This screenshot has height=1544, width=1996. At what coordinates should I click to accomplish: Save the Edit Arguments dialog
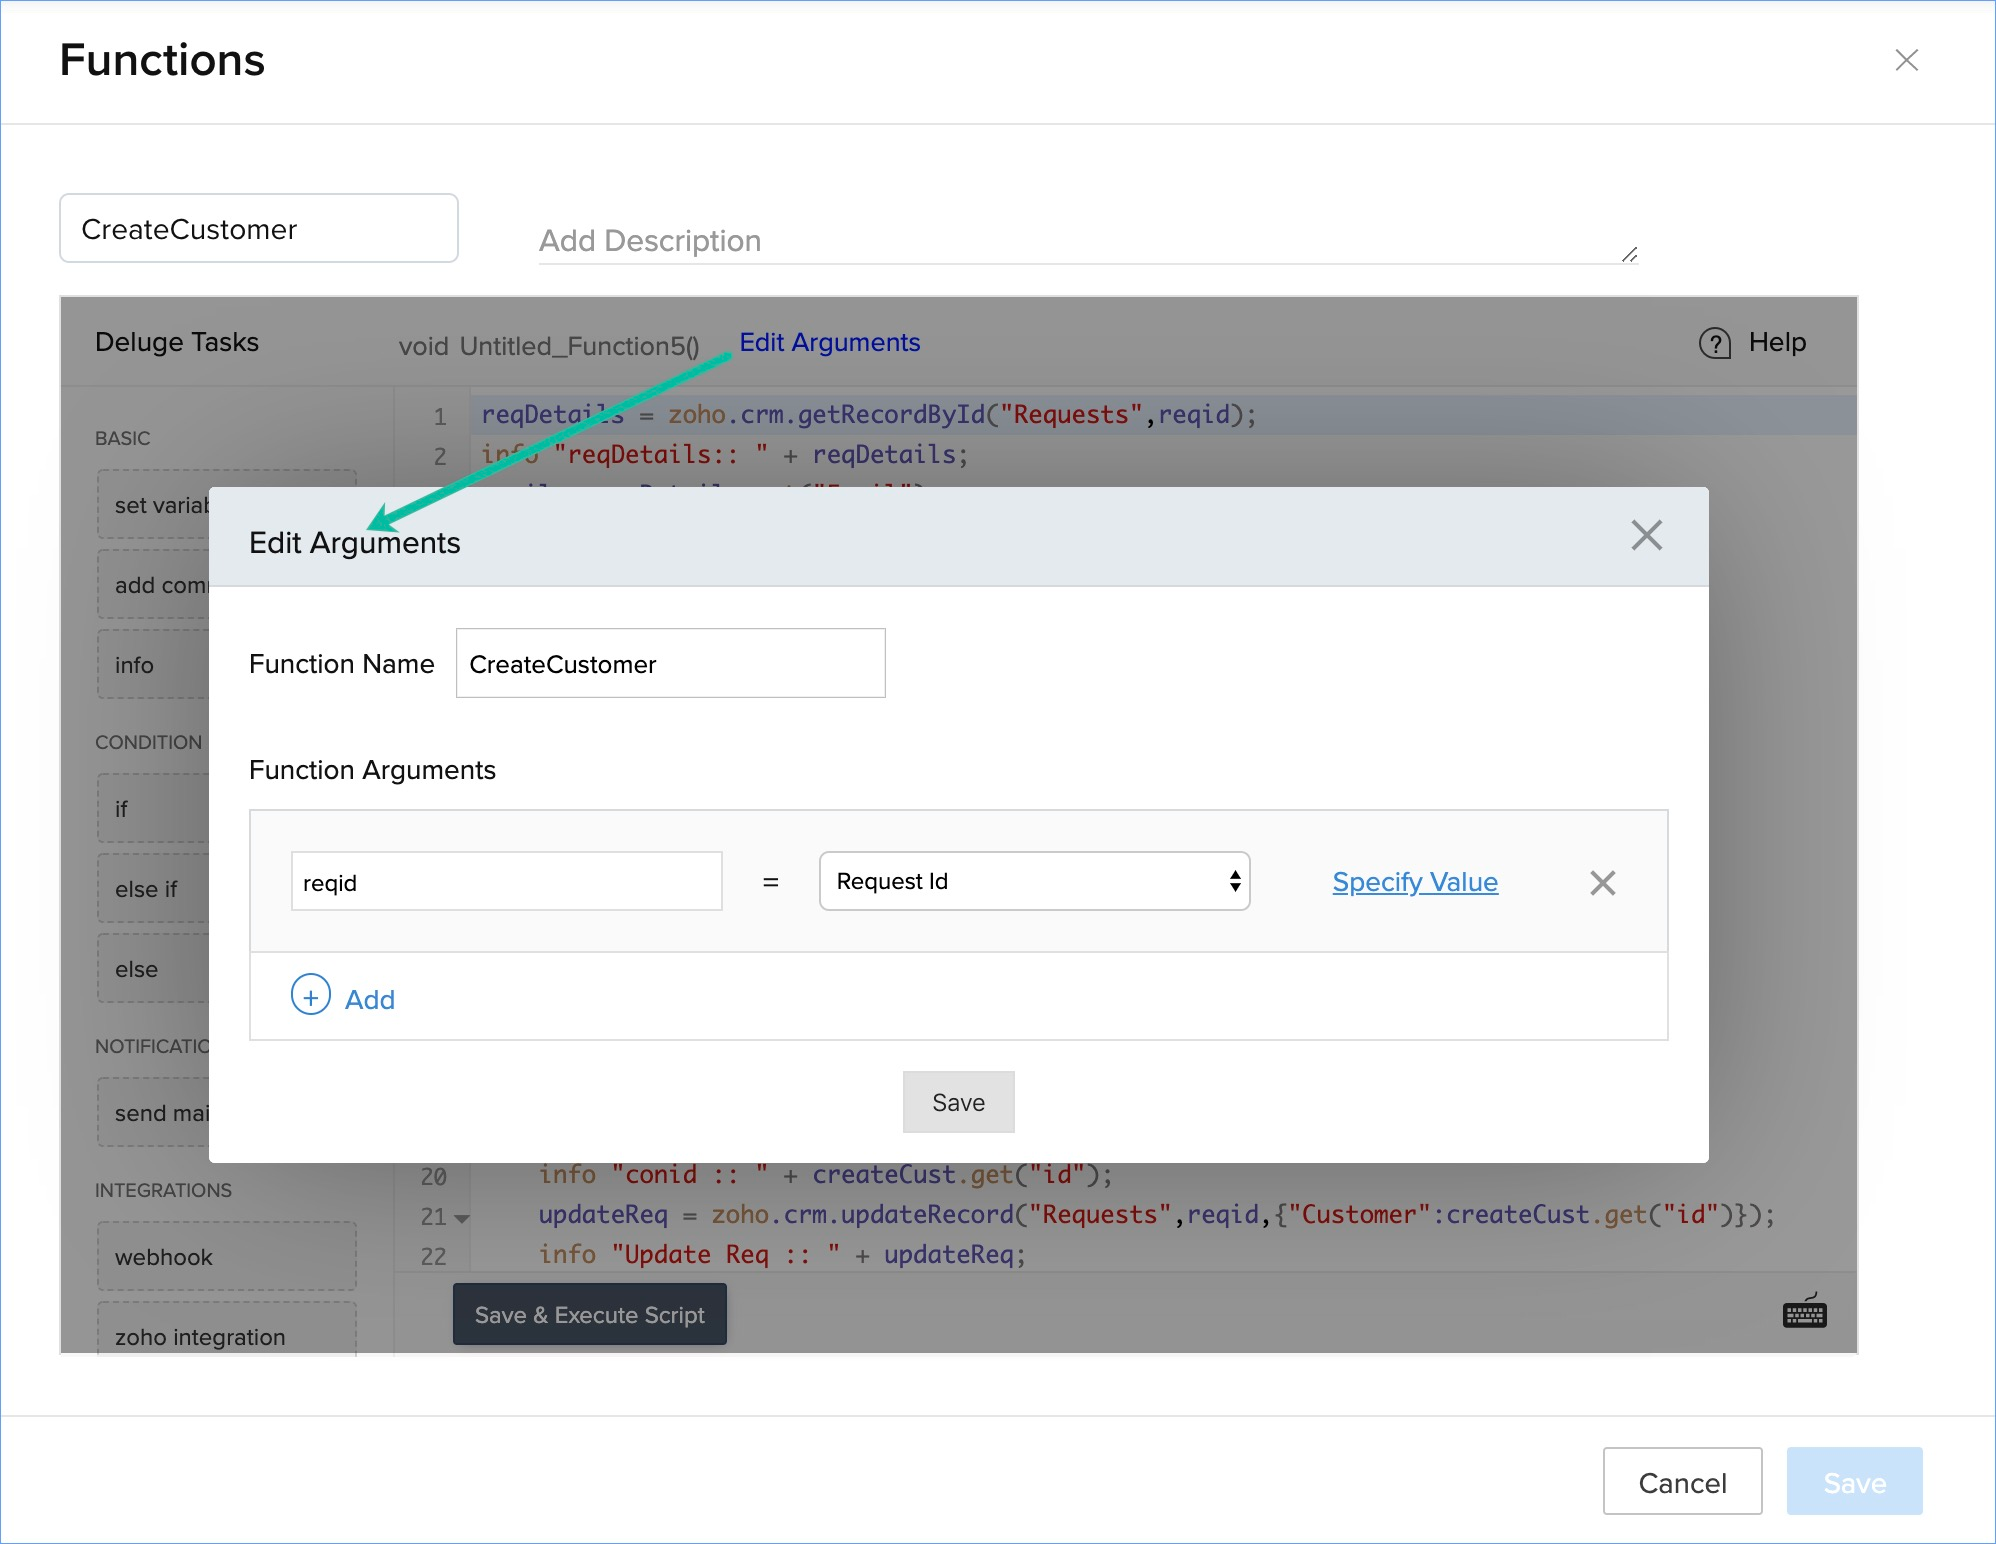(x=957, y=1102)
